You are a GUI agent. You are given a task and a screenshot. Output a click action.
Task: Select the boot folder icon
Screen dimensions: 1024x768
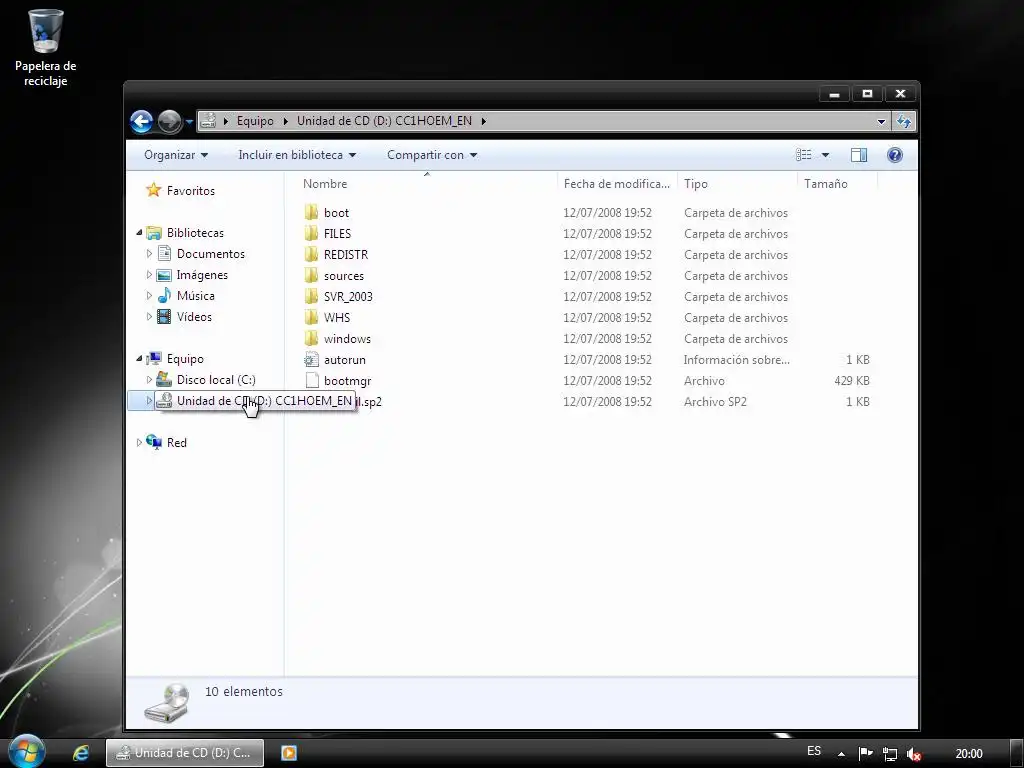click(312, 212)
